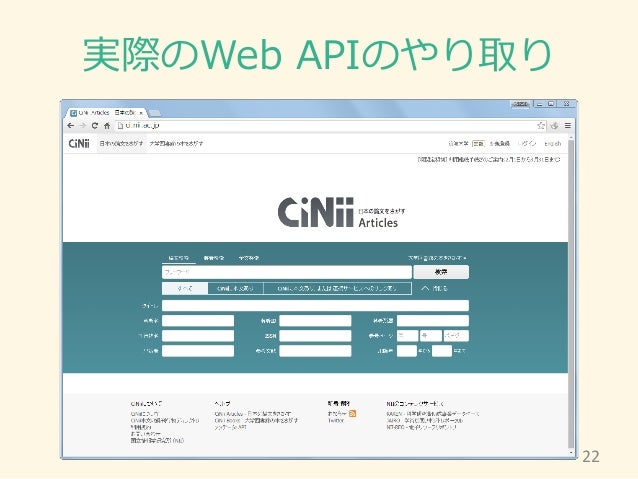Bookmark this page with the star icon
This screenshot has height=479, width=638.
pos(541,126)
